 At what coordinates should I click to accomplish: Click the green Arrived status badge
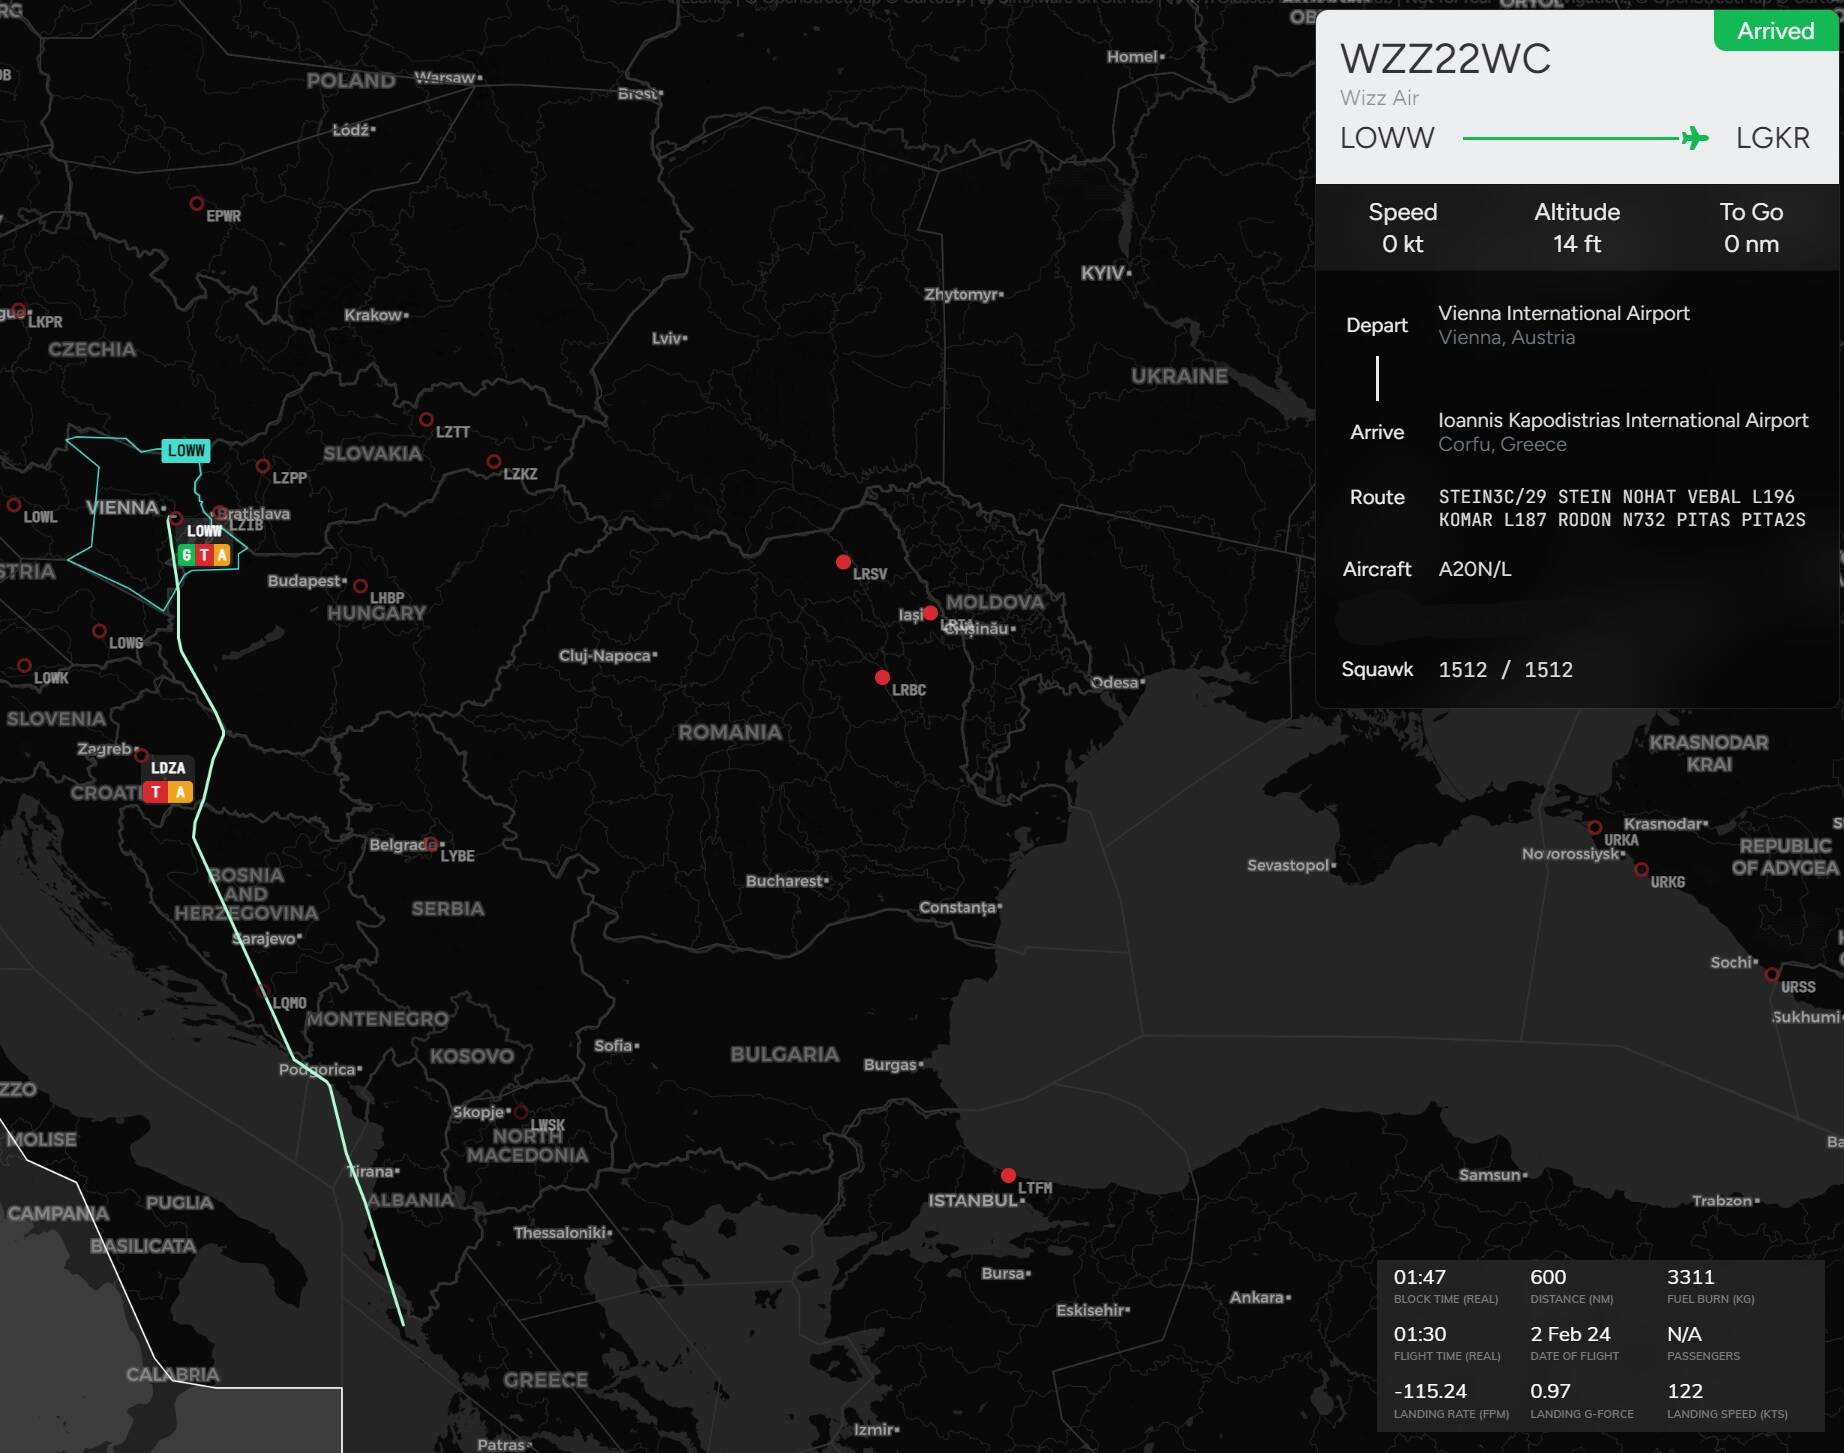pos(1775,31)
